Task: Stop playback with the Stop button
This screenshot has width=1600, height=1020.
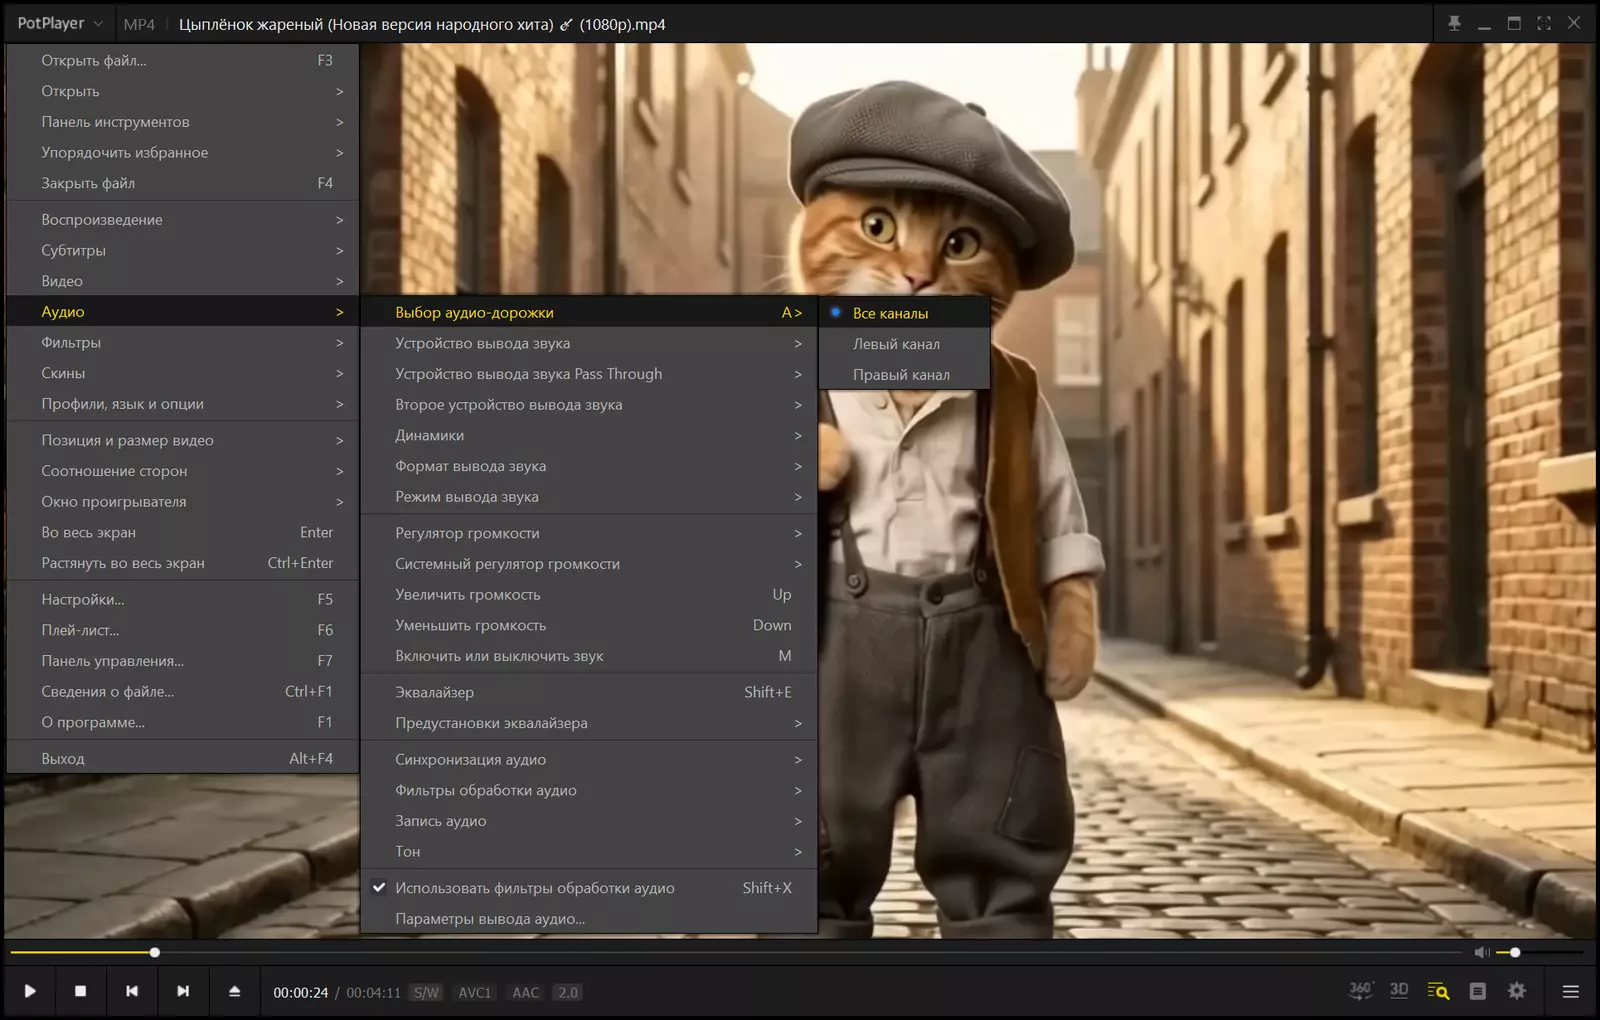Action: coord(81,991)
